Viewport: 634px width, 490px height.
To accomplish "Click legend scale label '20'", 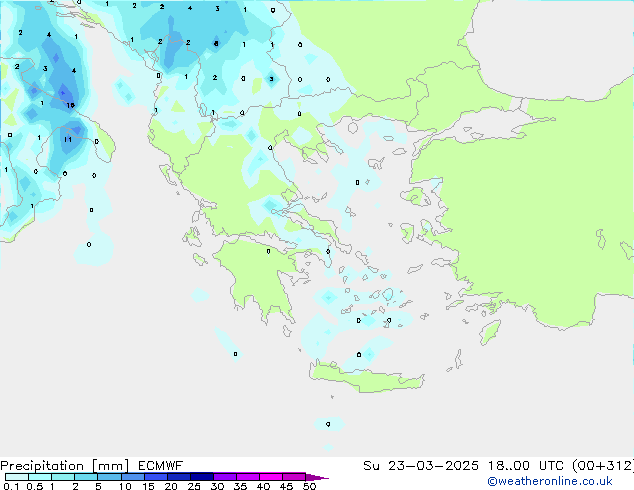I will coord(171,486).
